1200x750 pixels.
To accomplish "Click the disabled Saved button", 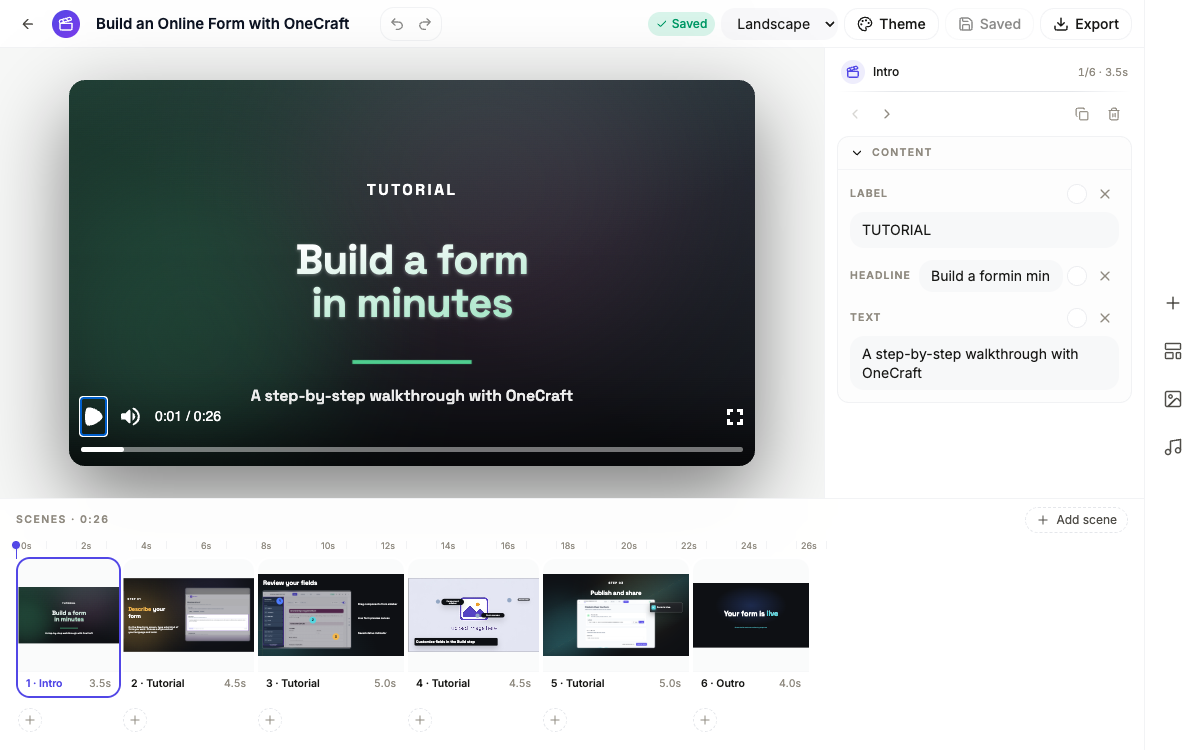I will click(989, 24).
